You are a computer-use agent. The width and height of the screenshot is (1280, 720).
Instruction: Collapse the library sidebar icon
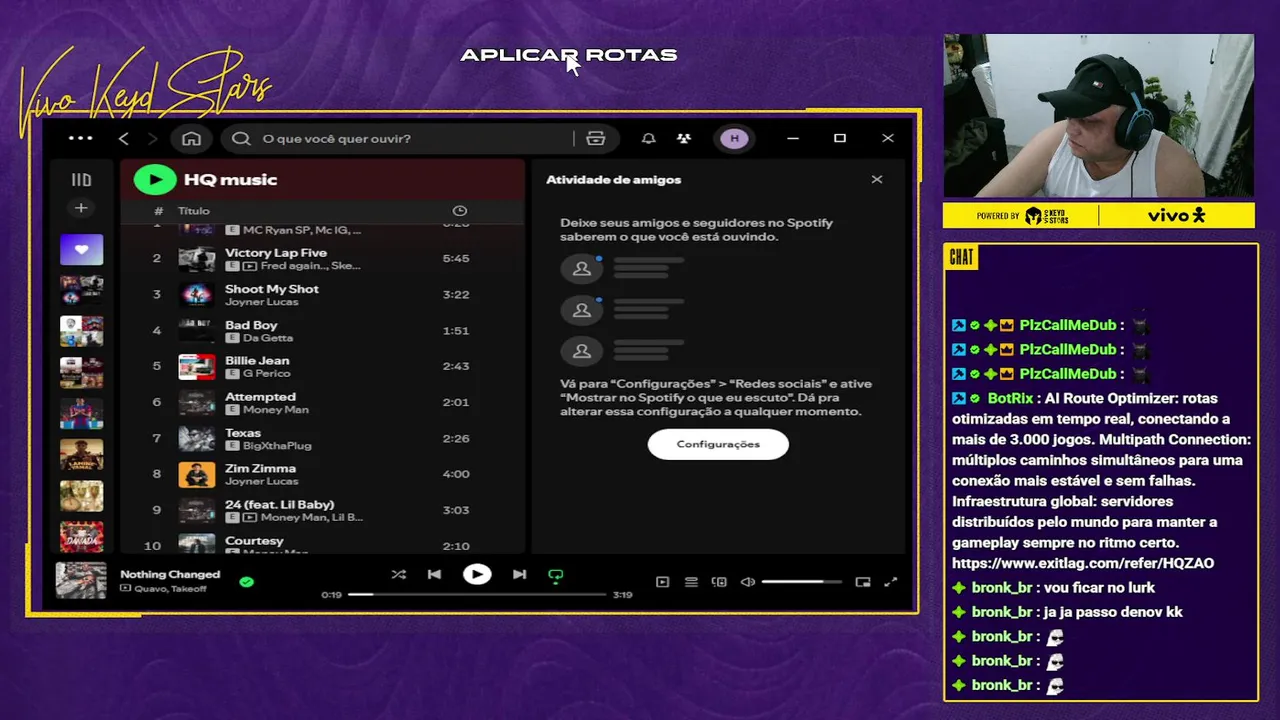tap(81, 180)
